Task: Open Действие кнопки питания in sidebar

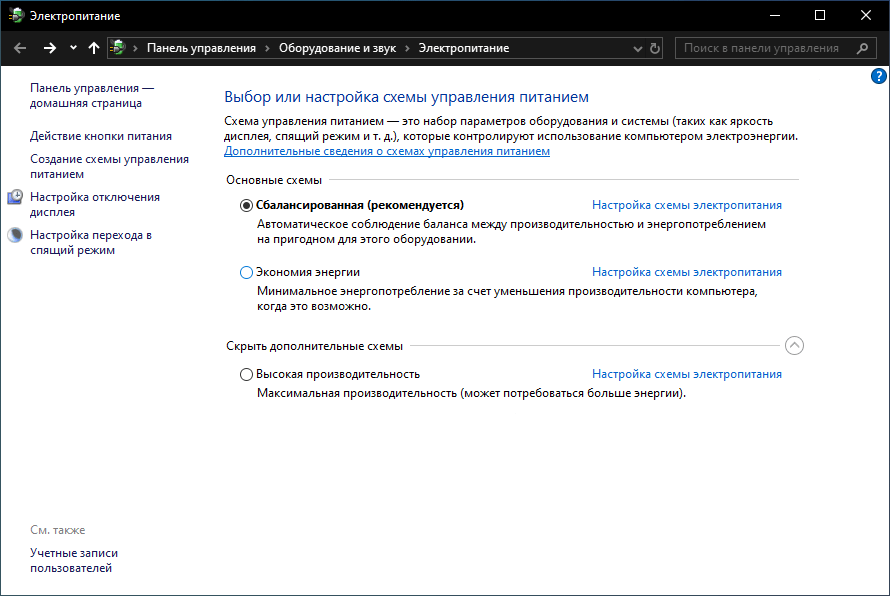Action: pyautogui.click(x=101, y=136)
